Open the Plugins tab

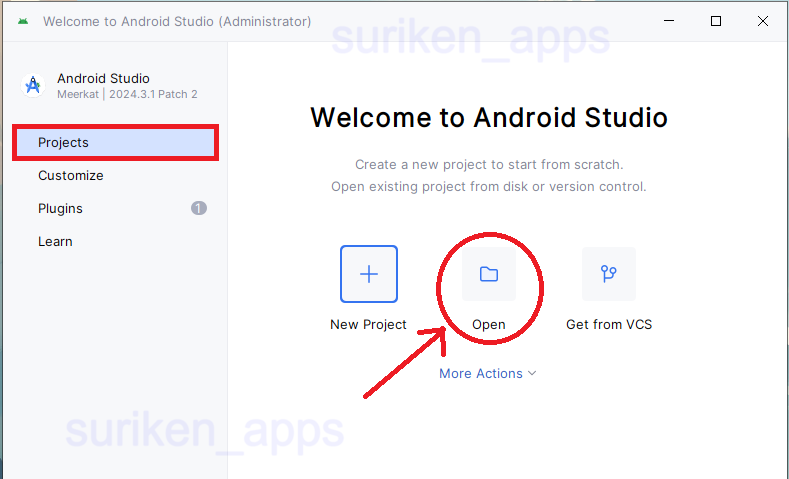(60, 208)
